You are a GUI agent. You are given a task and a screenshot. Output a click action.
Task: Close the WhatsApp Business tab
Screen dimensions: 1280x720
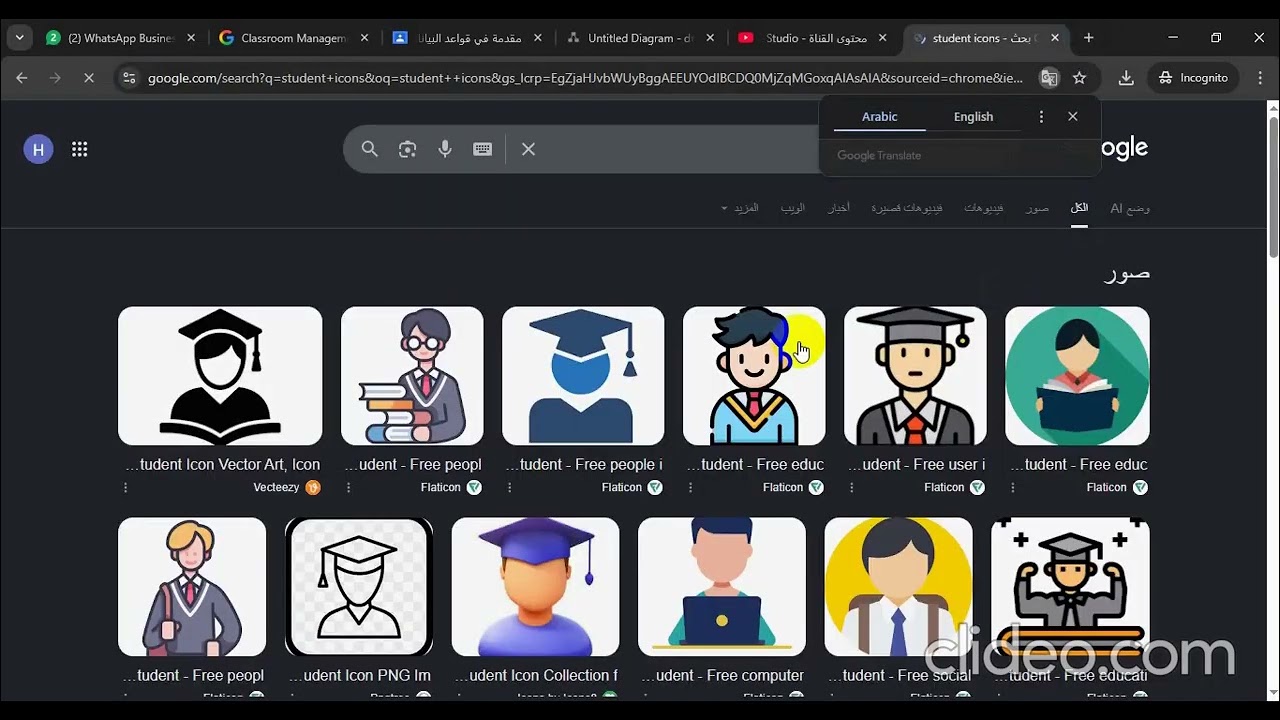tap(191, 38)
